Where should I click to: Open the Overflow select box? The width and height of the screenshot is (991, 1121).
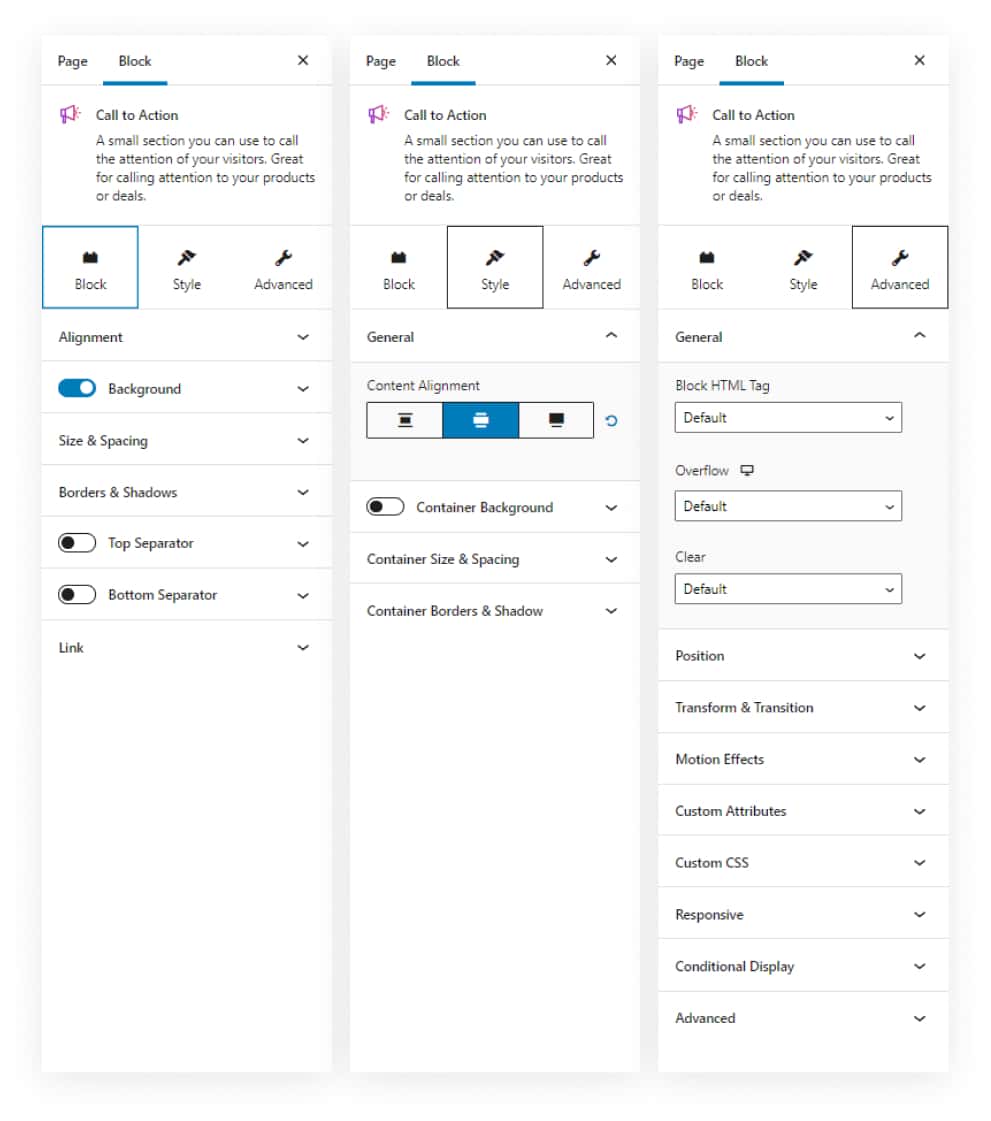[788, 506]
